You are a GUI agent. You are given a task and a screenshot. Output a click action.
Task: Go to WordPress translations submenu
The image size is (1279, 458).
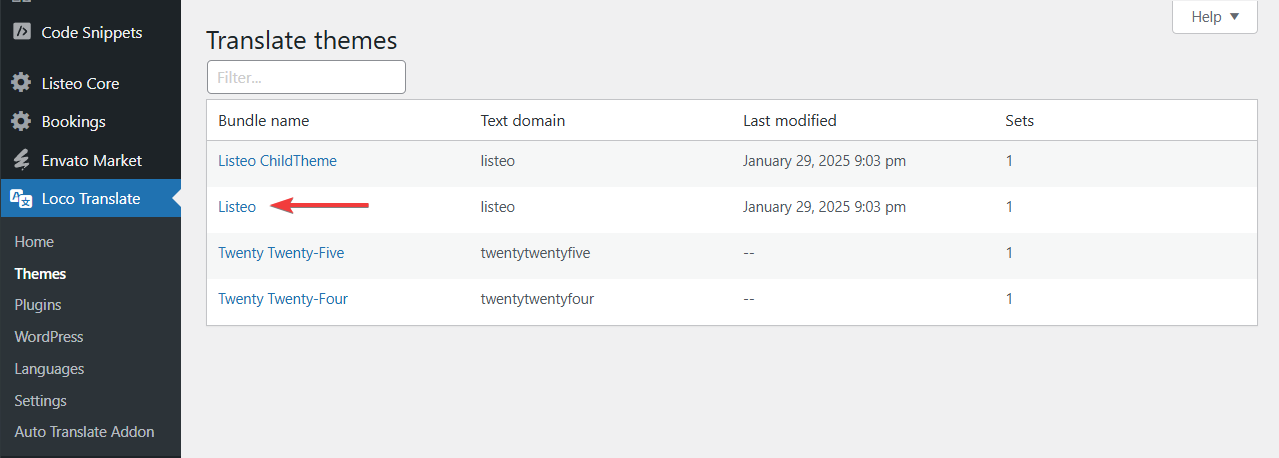point(49,337)
